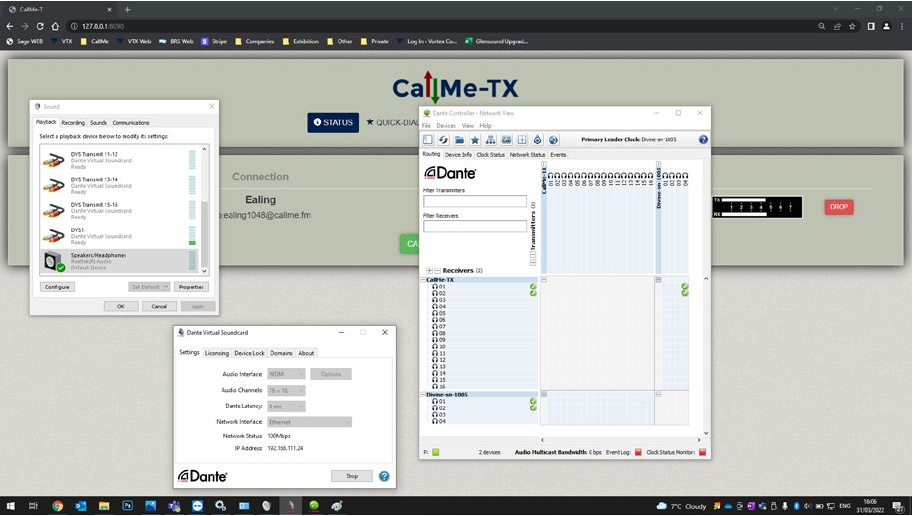Open the Windows Start menu
Image resolution: width=913 pixels, height=516 pixels.
[10, 506]
